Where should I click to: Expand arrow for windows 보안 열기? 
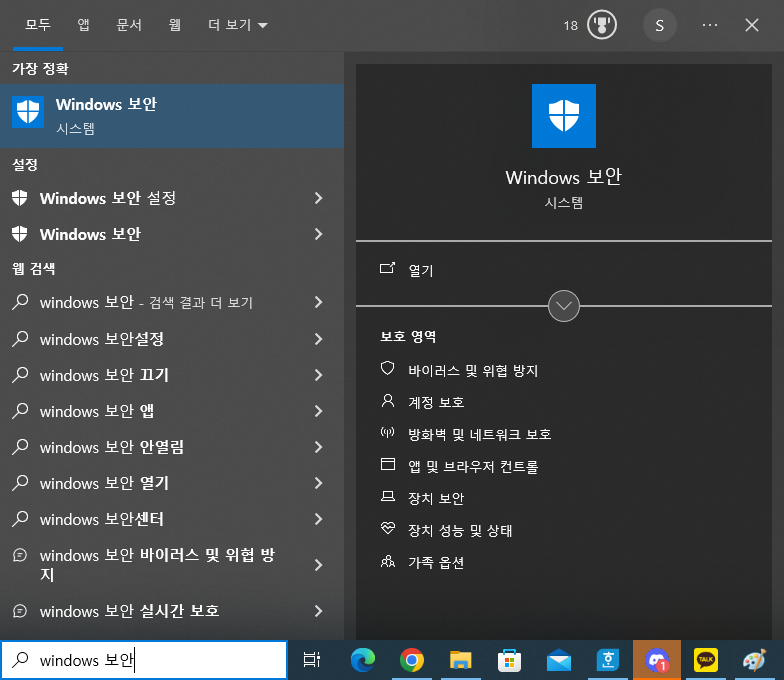318,484
